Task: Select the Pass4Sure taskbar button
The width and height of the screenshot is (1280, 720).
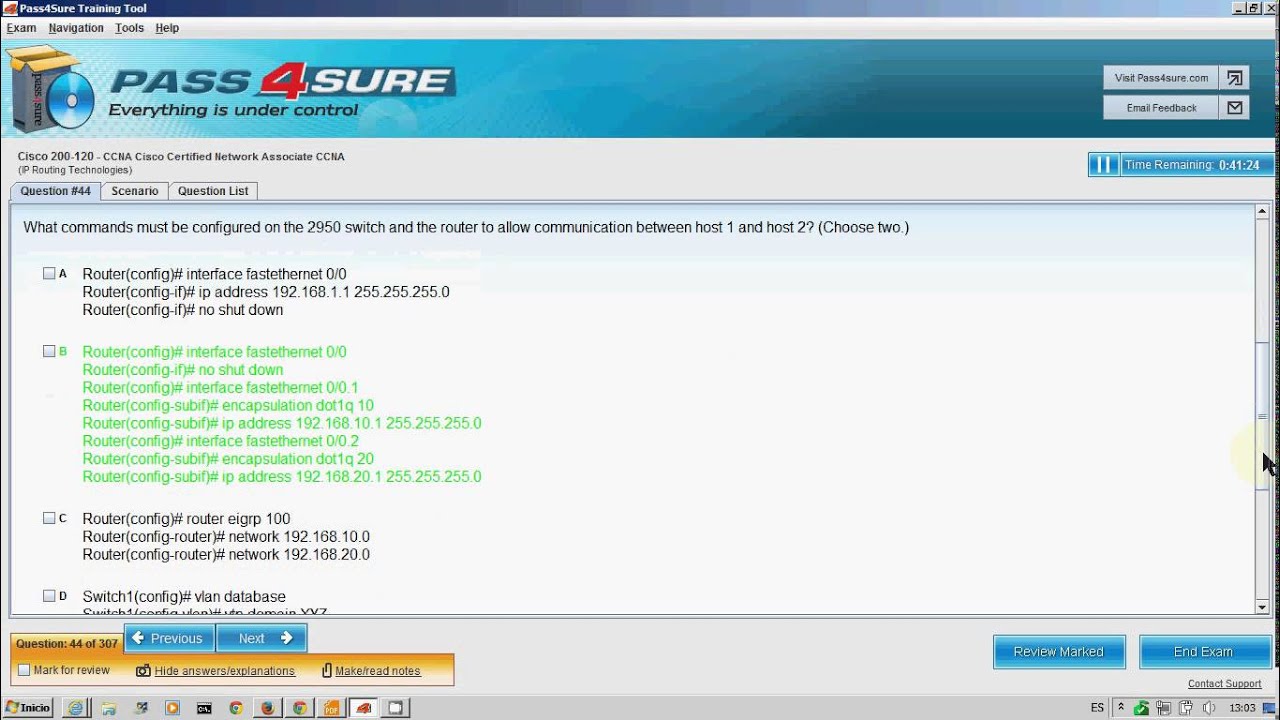Action: (x=363, y=708)
